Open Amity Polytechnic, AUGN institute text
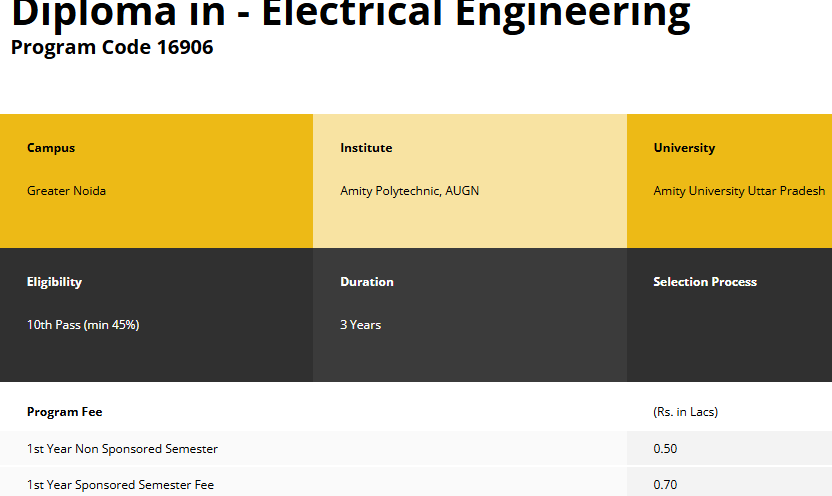Screen dimensions: 832x496 (x=409, y=191)
